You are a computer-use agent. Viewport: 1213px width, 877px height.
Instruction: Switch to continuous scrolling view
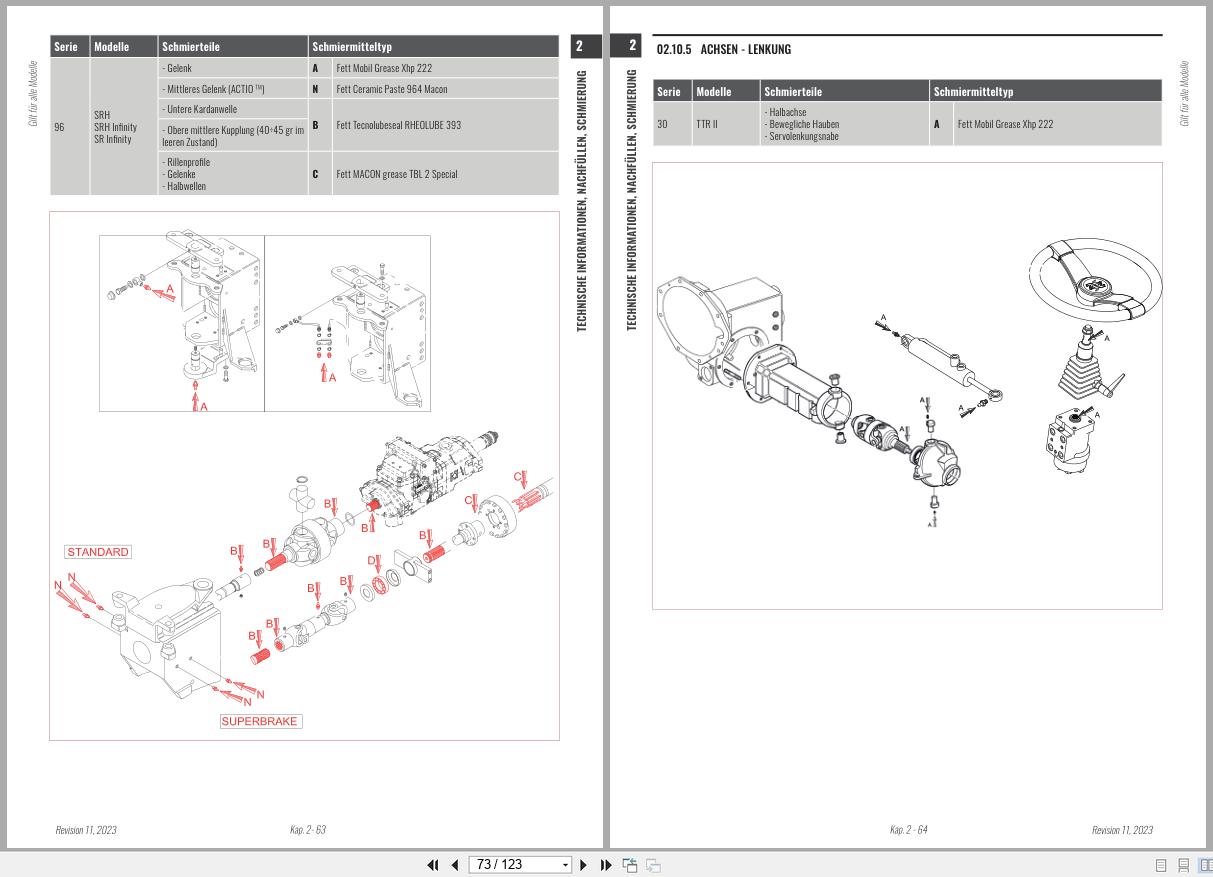click(x=1183, y=865)
